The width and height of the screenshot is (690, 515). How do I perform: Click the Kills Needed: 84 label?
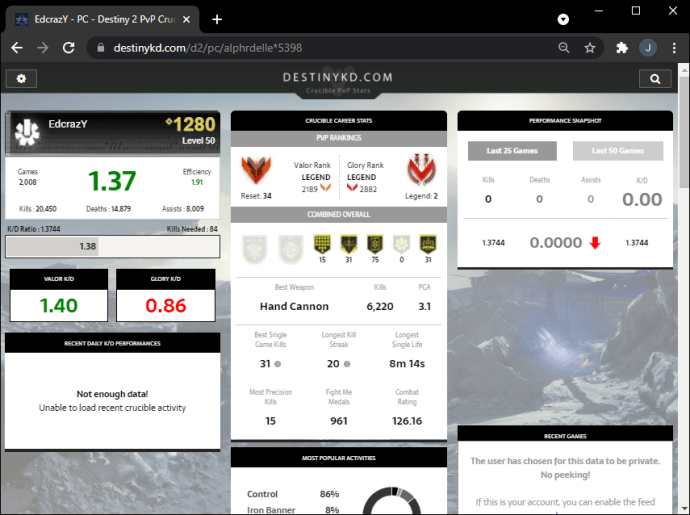[x=192, y=229]
